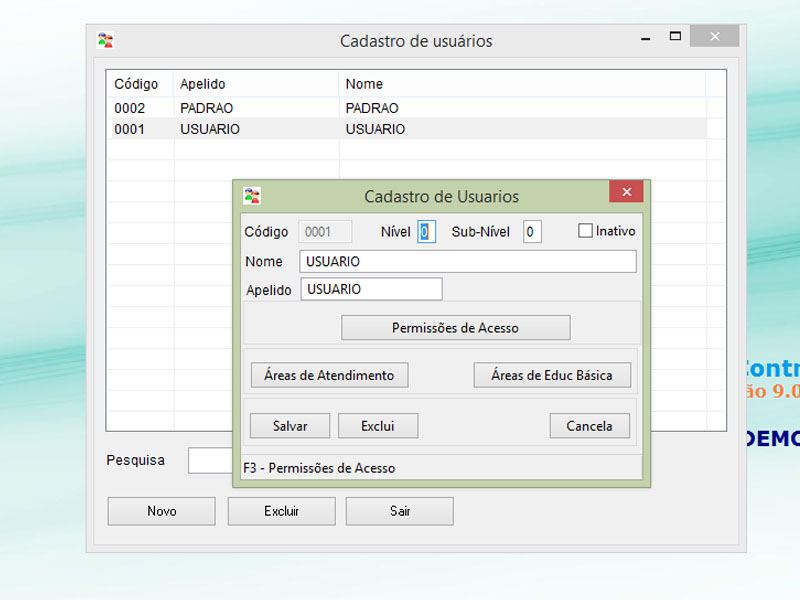Open Áreas de Educ Básica

pyautogui.click(x=551, y=376)
